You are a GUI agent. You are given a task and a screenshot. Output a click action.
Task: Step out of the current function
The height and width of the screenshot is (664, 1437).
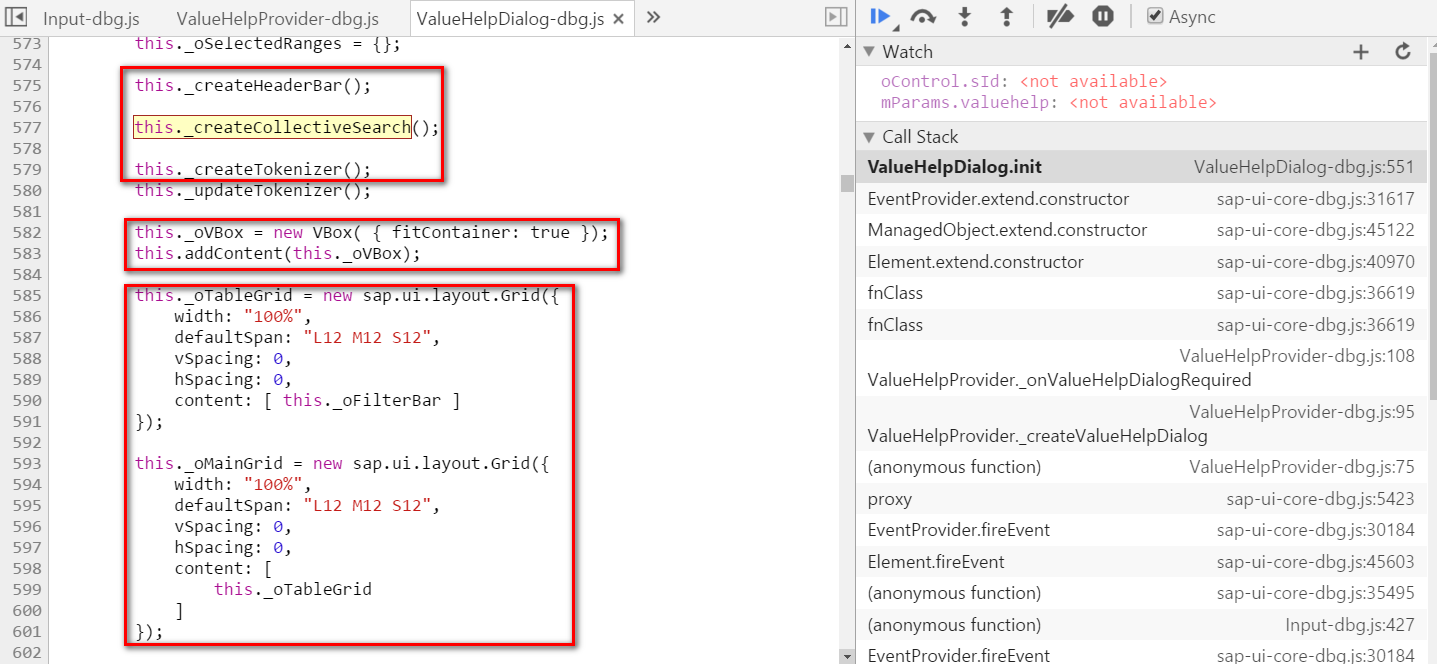coord(1006,16)
